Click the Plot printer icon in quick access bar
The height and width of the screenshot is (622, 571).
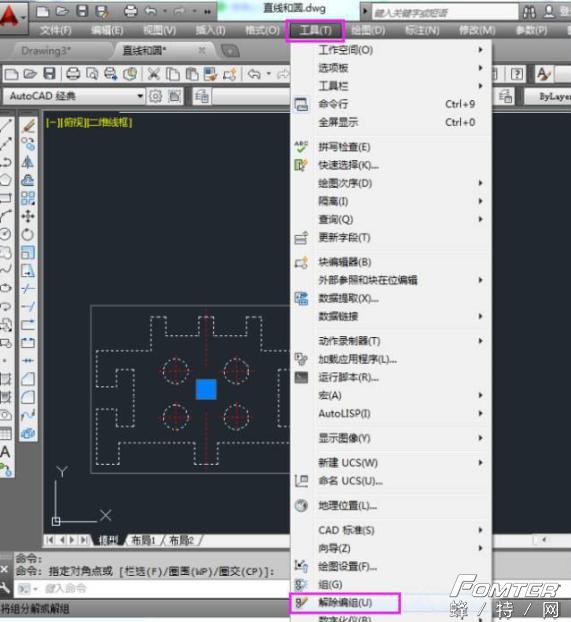click(130, 11)
